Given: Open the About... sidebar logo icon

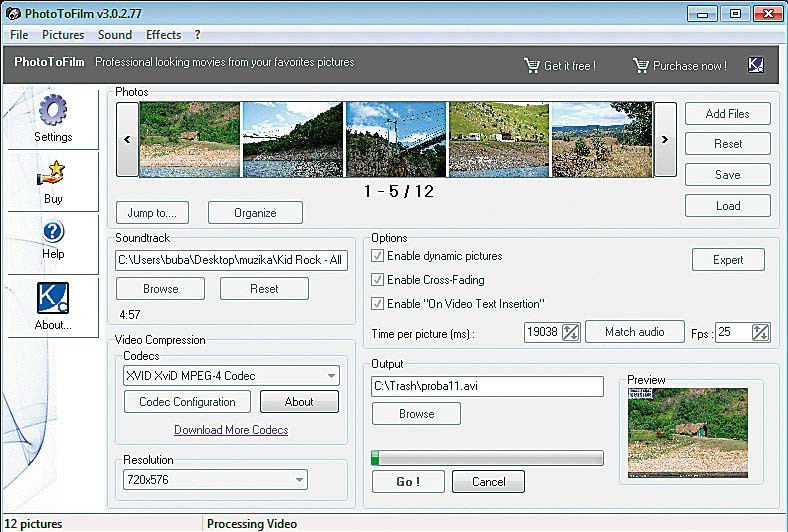Looking at the screenshot, I should tap(53, 297).
